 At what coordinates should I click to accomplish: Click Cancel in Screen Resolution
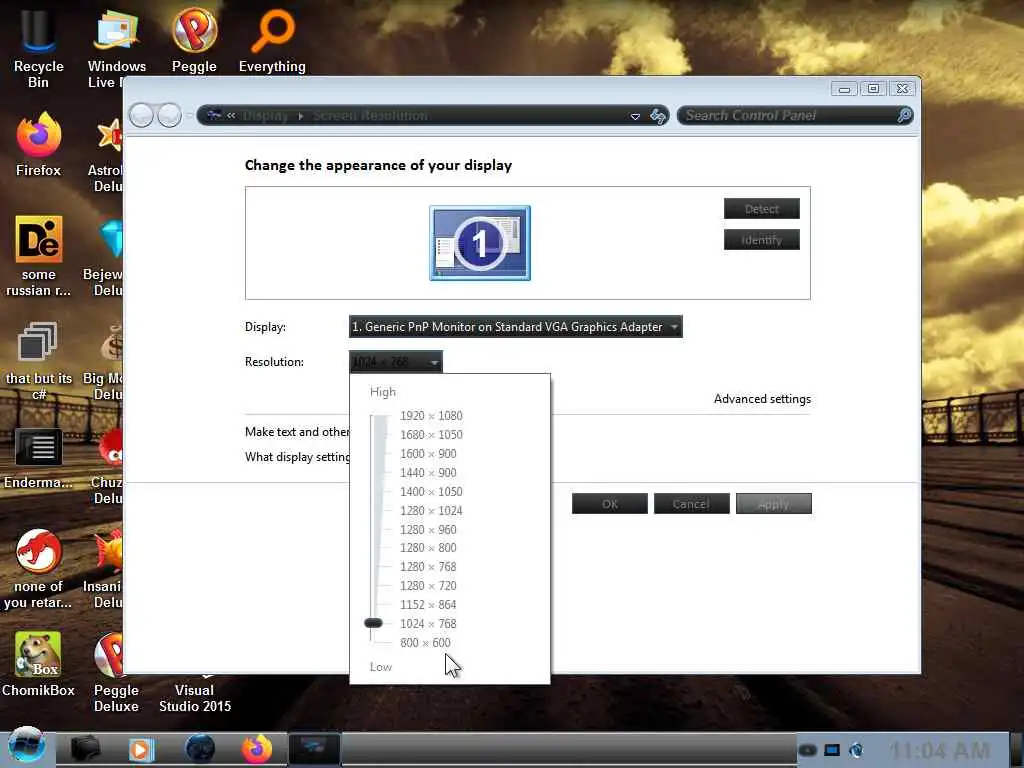point(692,504)
